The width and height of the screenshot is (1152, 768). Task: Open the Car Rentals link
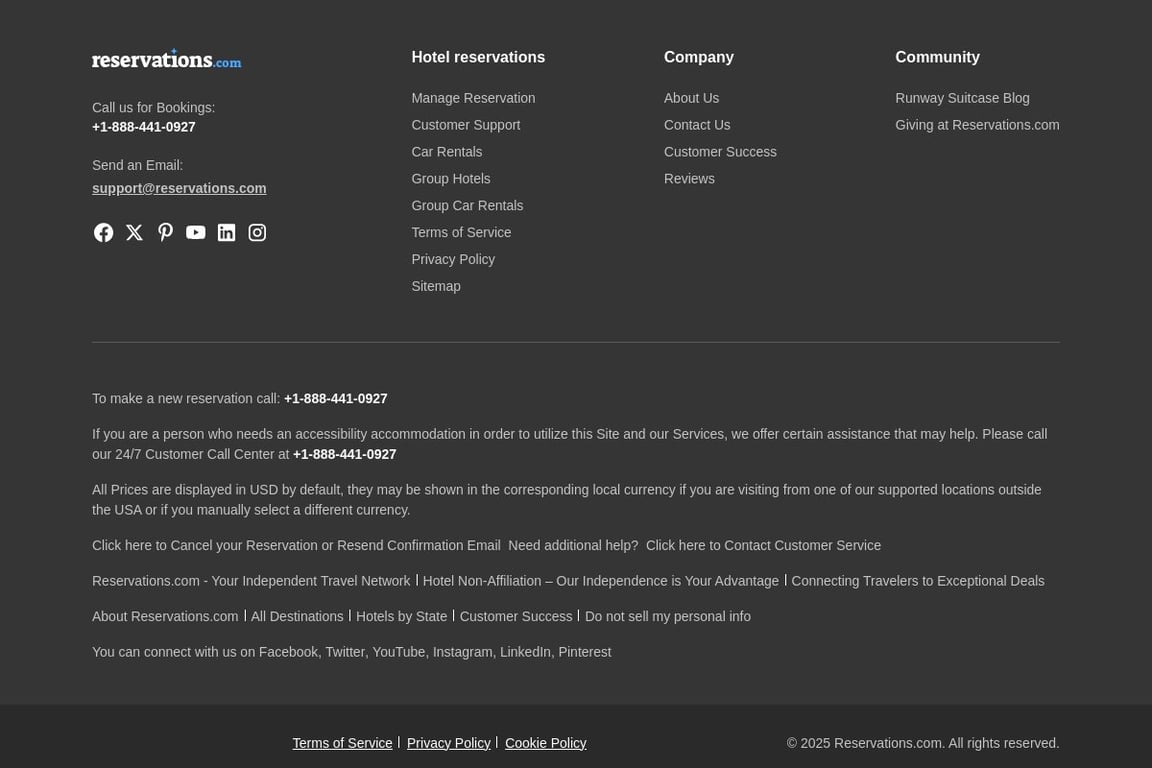pyautogui.click(x=447, y=151)
